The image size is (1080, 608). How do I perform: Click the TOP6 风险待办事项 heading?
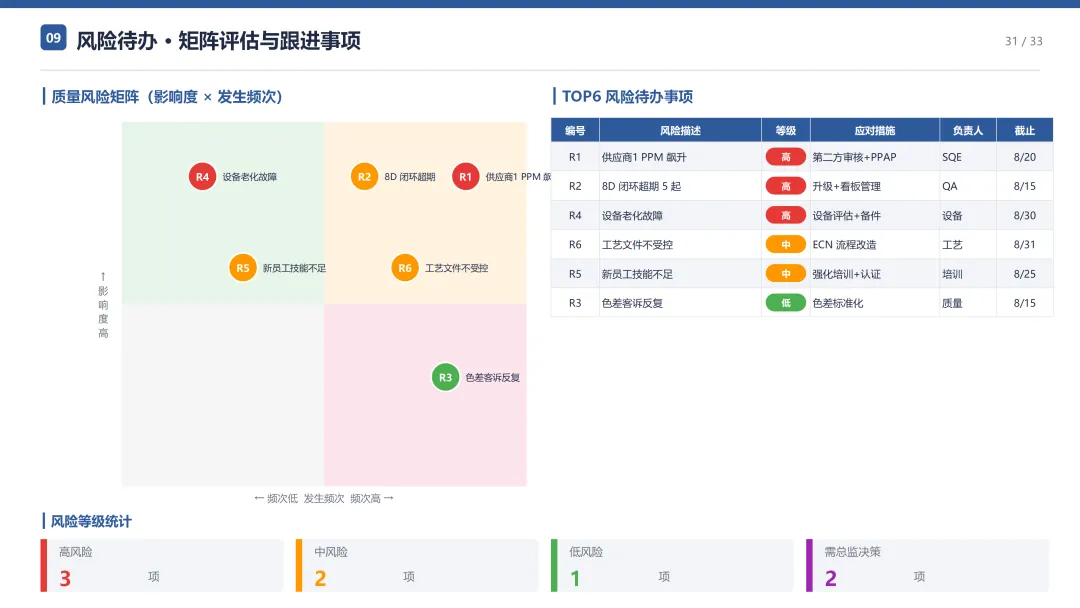coord(627,96)
